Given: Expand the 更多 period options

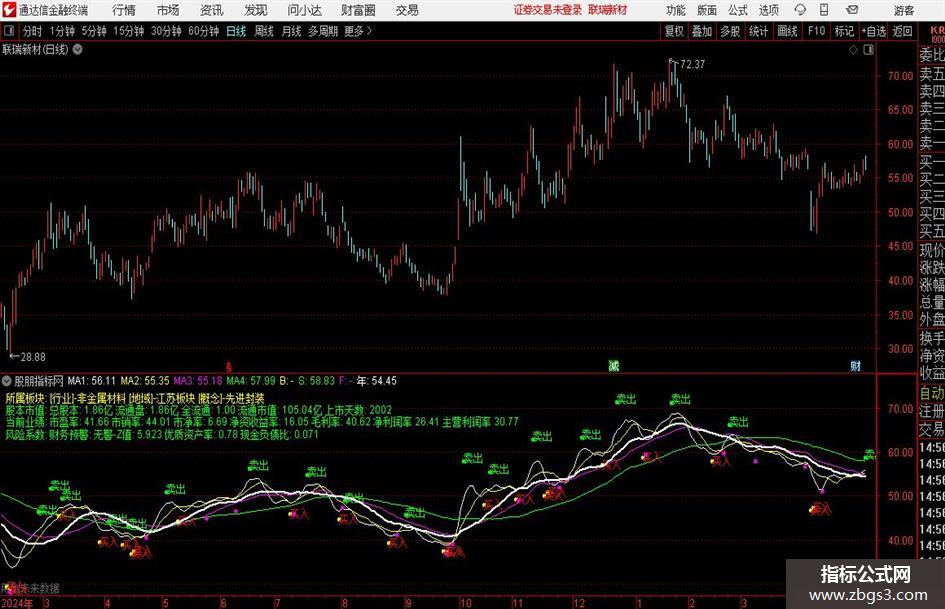Looking at the screenshot, I should point(359,31).
